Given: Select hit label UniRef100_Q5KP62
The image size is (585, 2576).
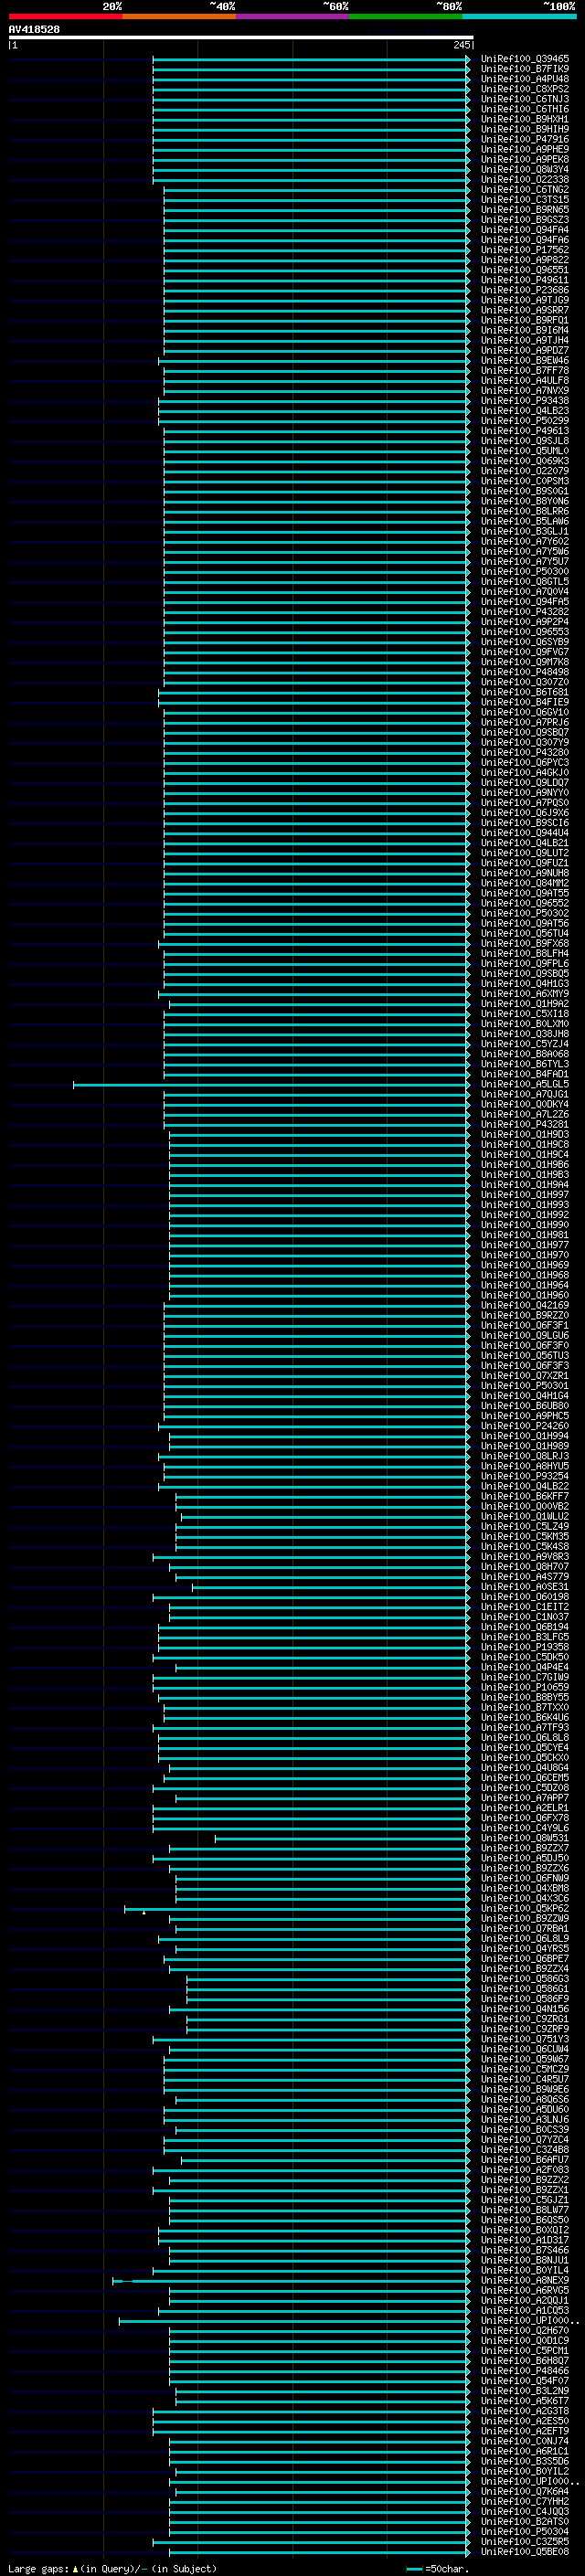Looking at the screenshot, I should (525, 1908).
